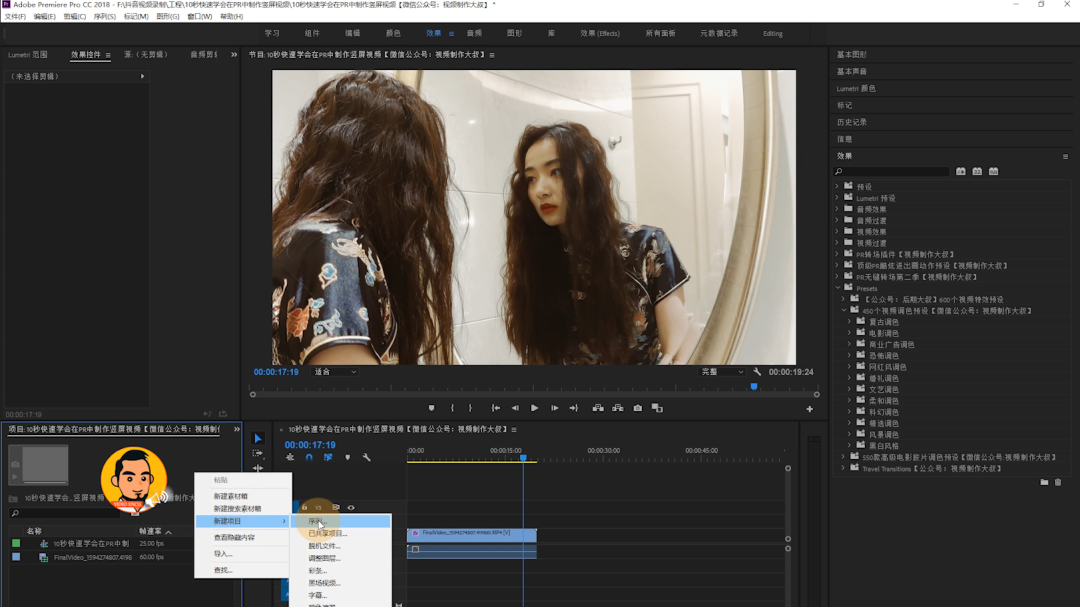Select the Selection arrow tool
The image size is (1080, 607).
coord(257,439)
